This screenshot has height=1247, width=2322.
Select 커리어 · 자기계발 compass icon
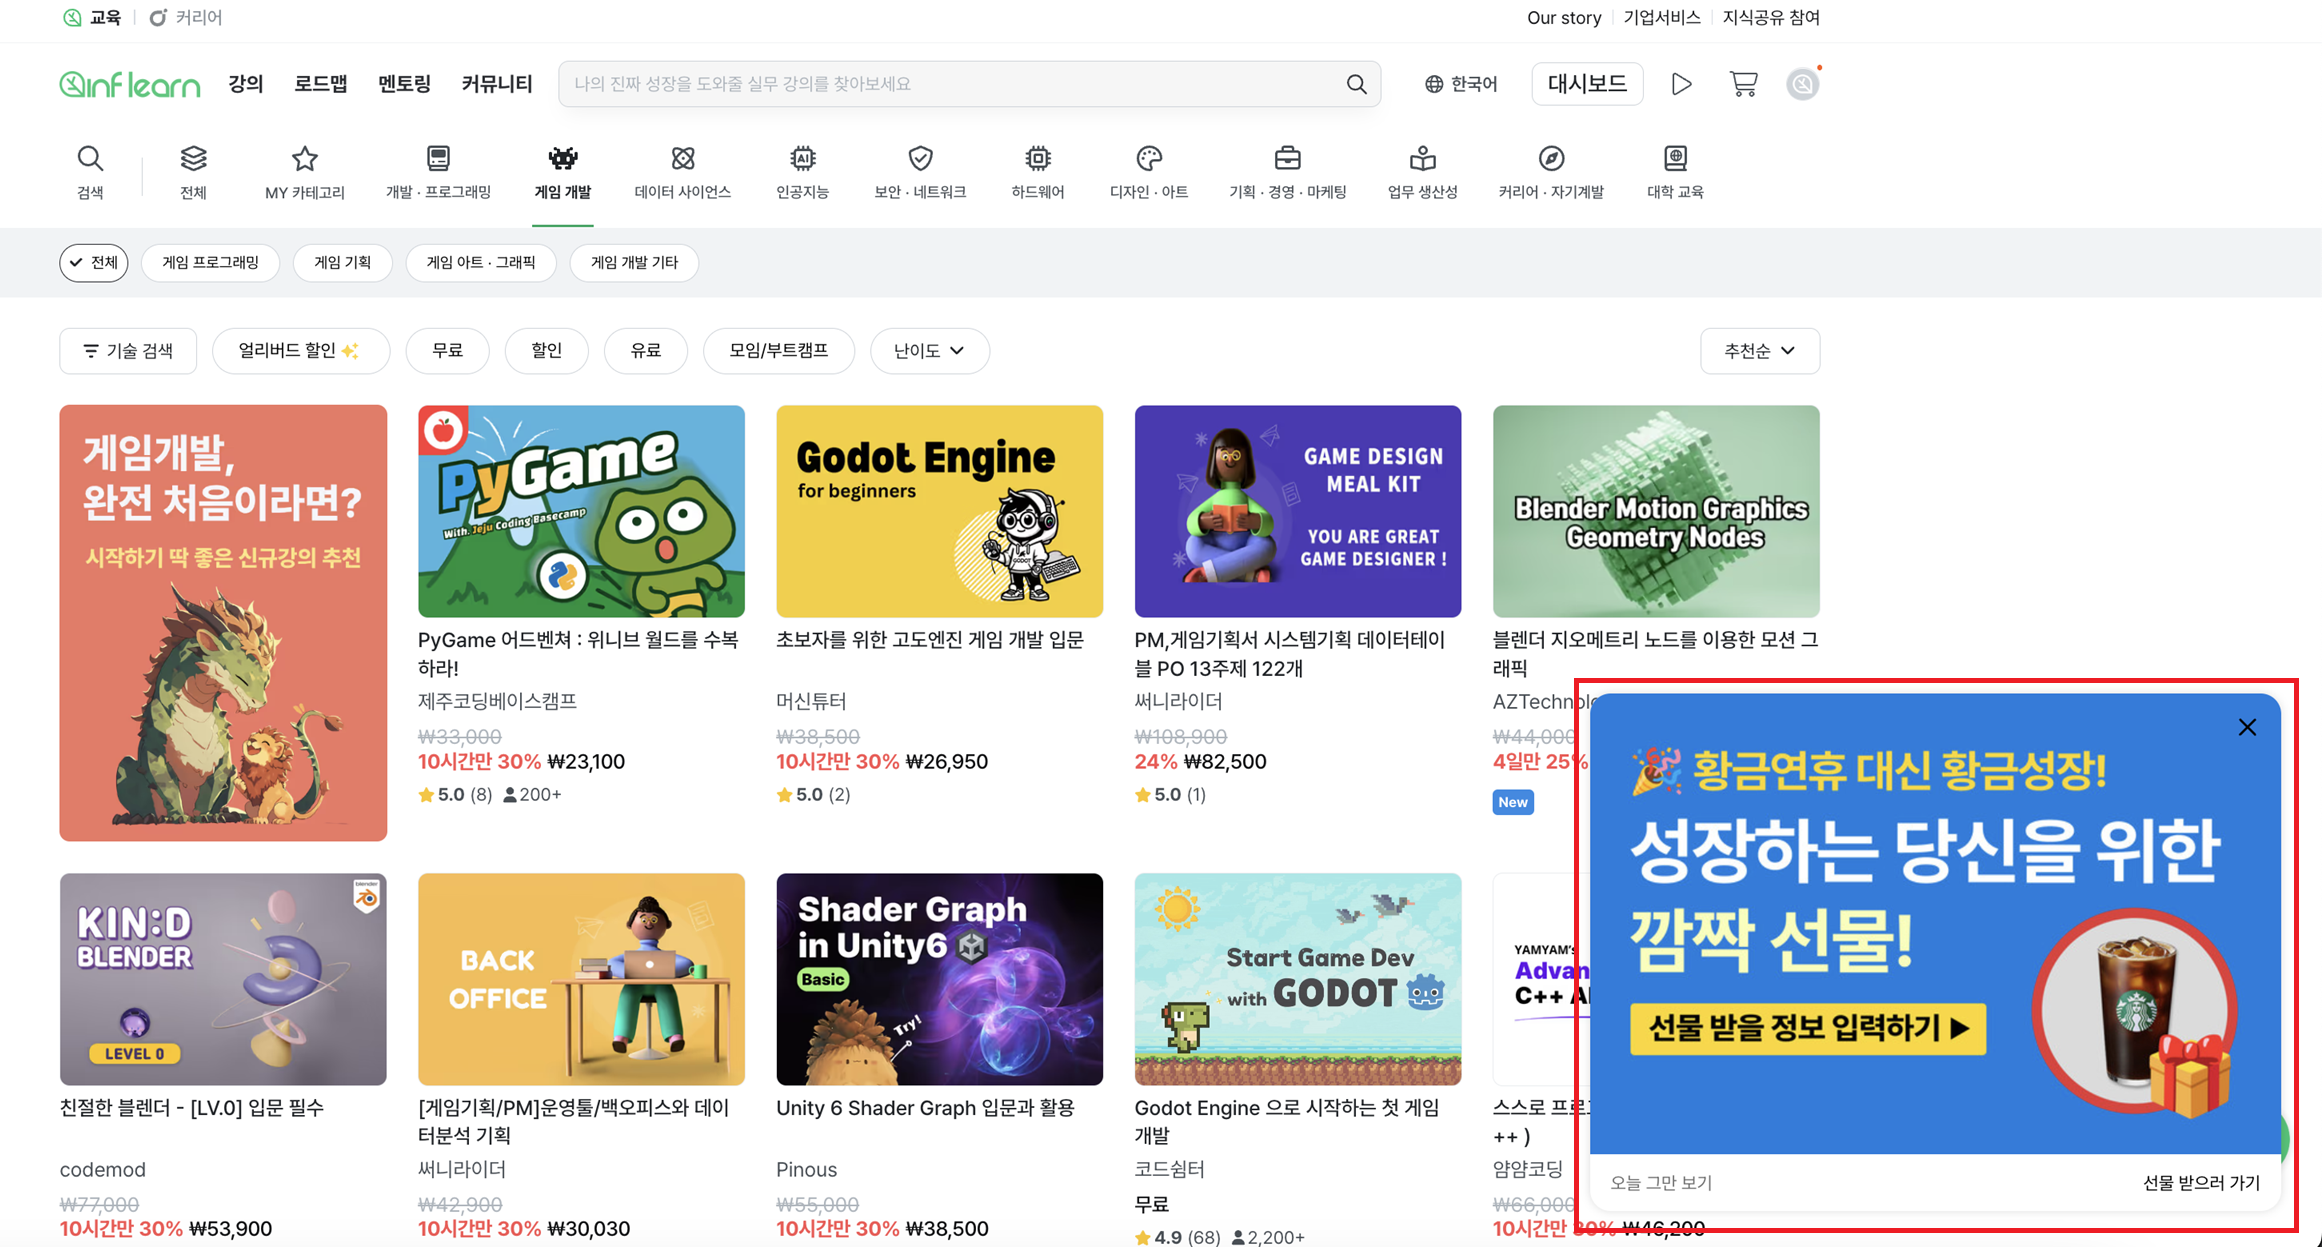pyautogui.click(x=1551, y=158)
